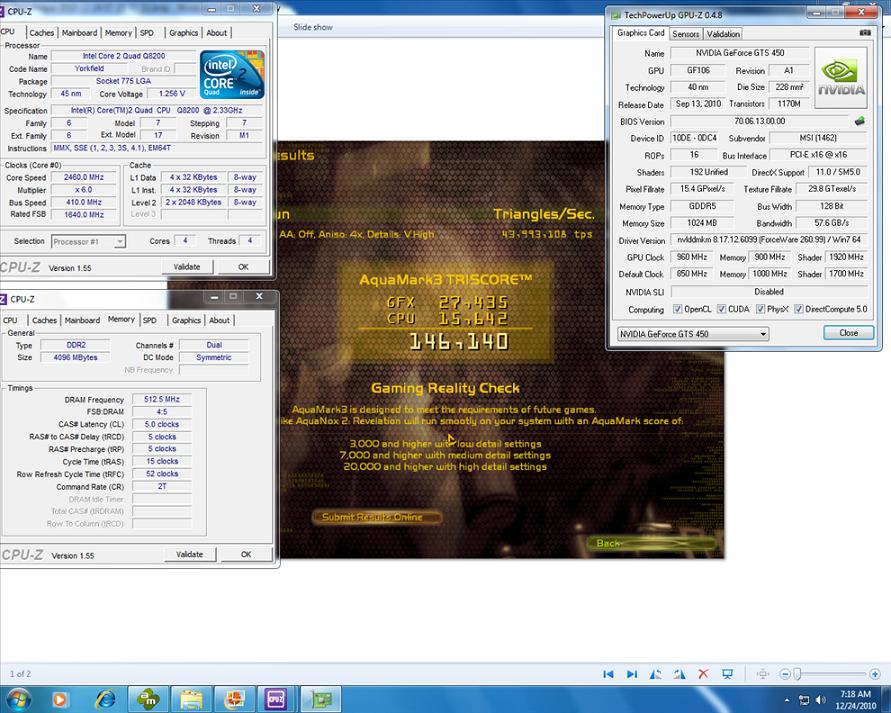Go to the previous photo in viewer
The image size is (891, 713).
(x=608, y=674)
